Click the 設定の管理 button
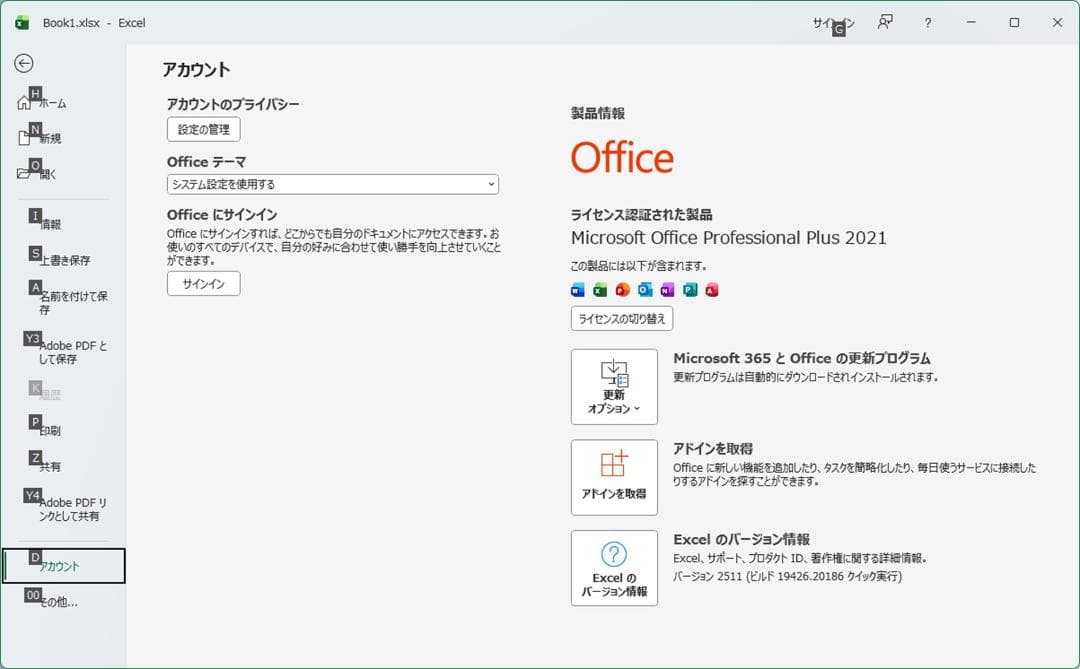The height and width of the screenshot is (669, 1080). [203, 129]
